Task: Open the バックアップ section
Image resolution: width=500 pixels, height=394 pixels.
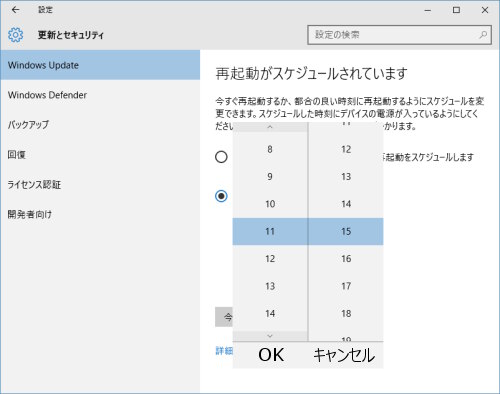Action: 100,125
